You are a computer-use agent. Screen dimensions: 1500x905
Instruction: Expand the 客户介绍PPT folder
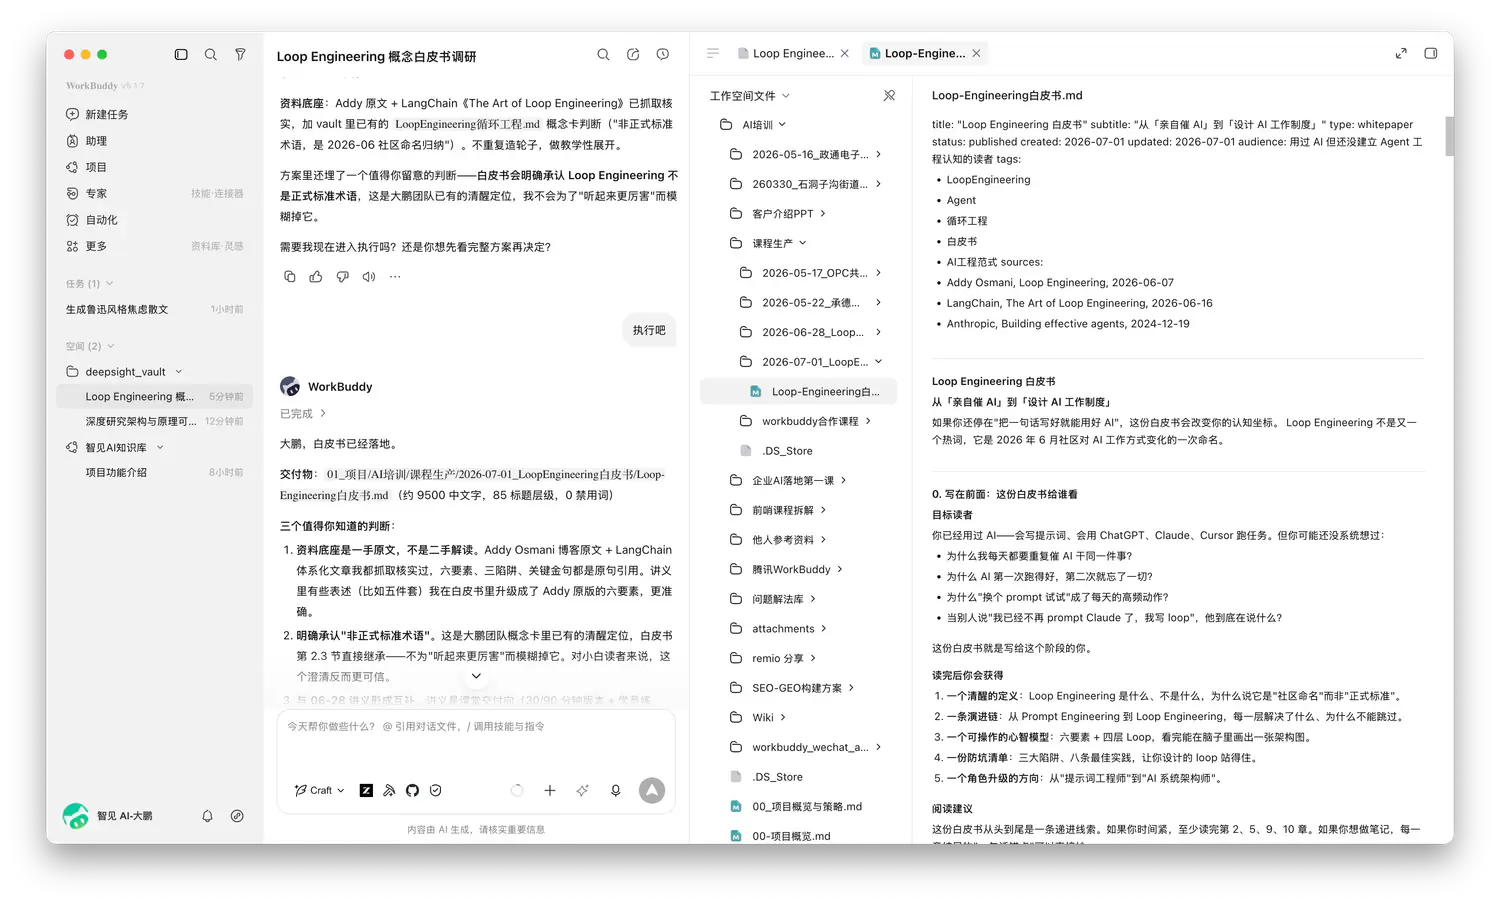click(823, 214)
